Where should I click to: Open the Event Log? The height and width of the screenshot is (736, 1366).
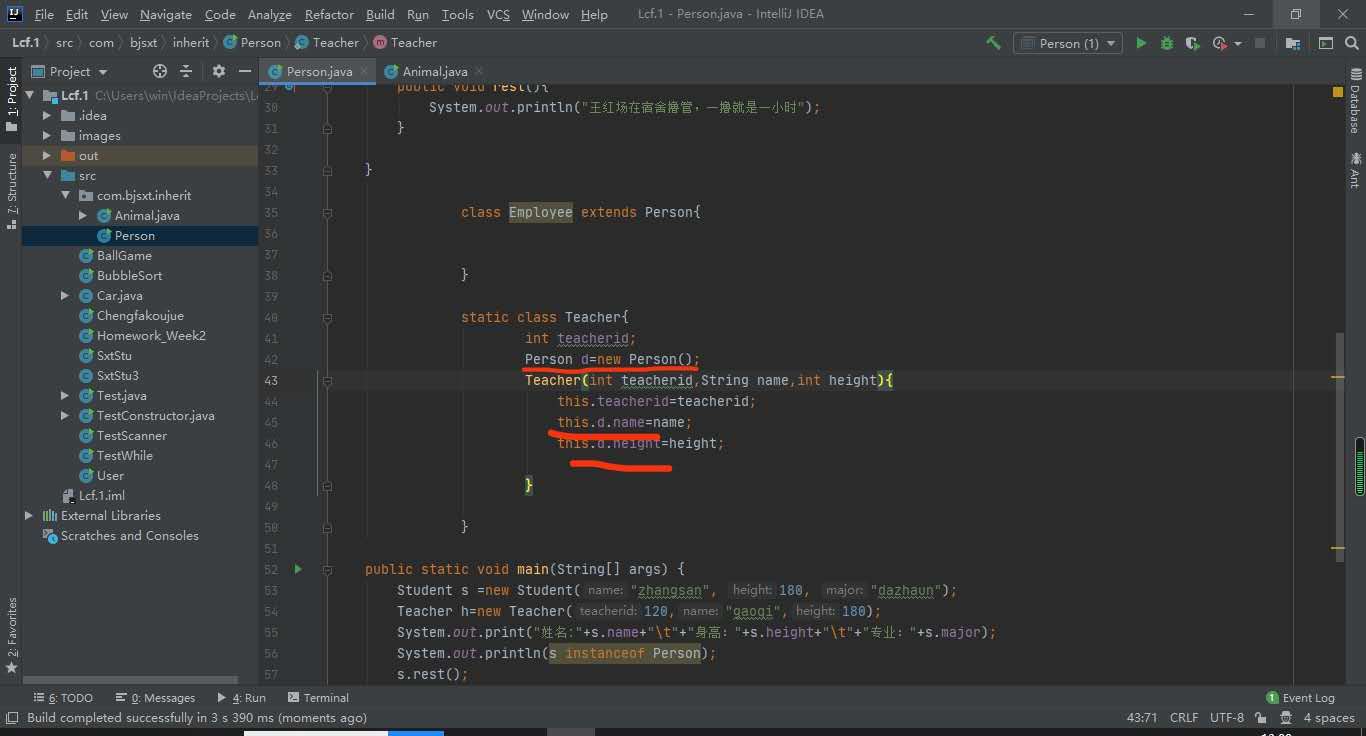point(1300,697)
